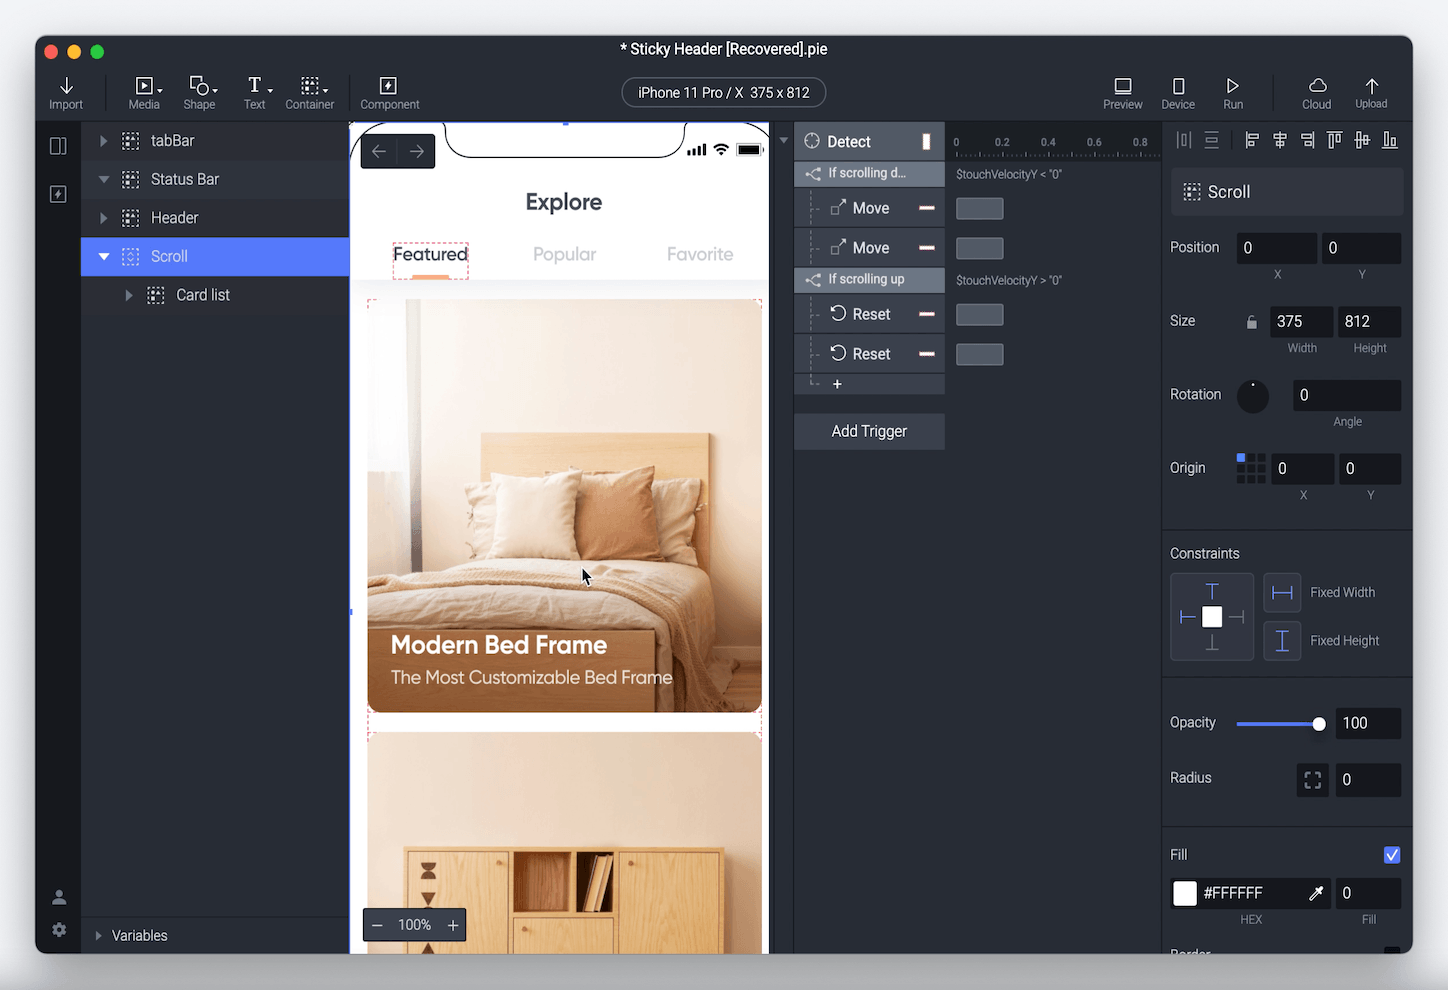Open Cloud from the toolbar

1317,86
